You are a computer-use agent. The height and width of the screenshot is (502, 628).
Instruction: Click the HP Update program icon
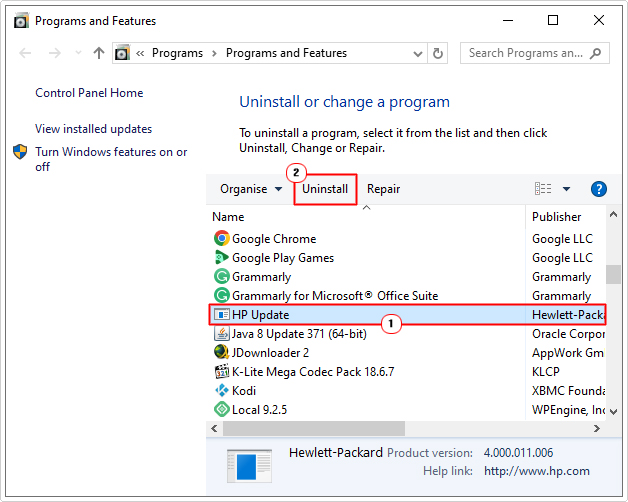coord(221,315)
